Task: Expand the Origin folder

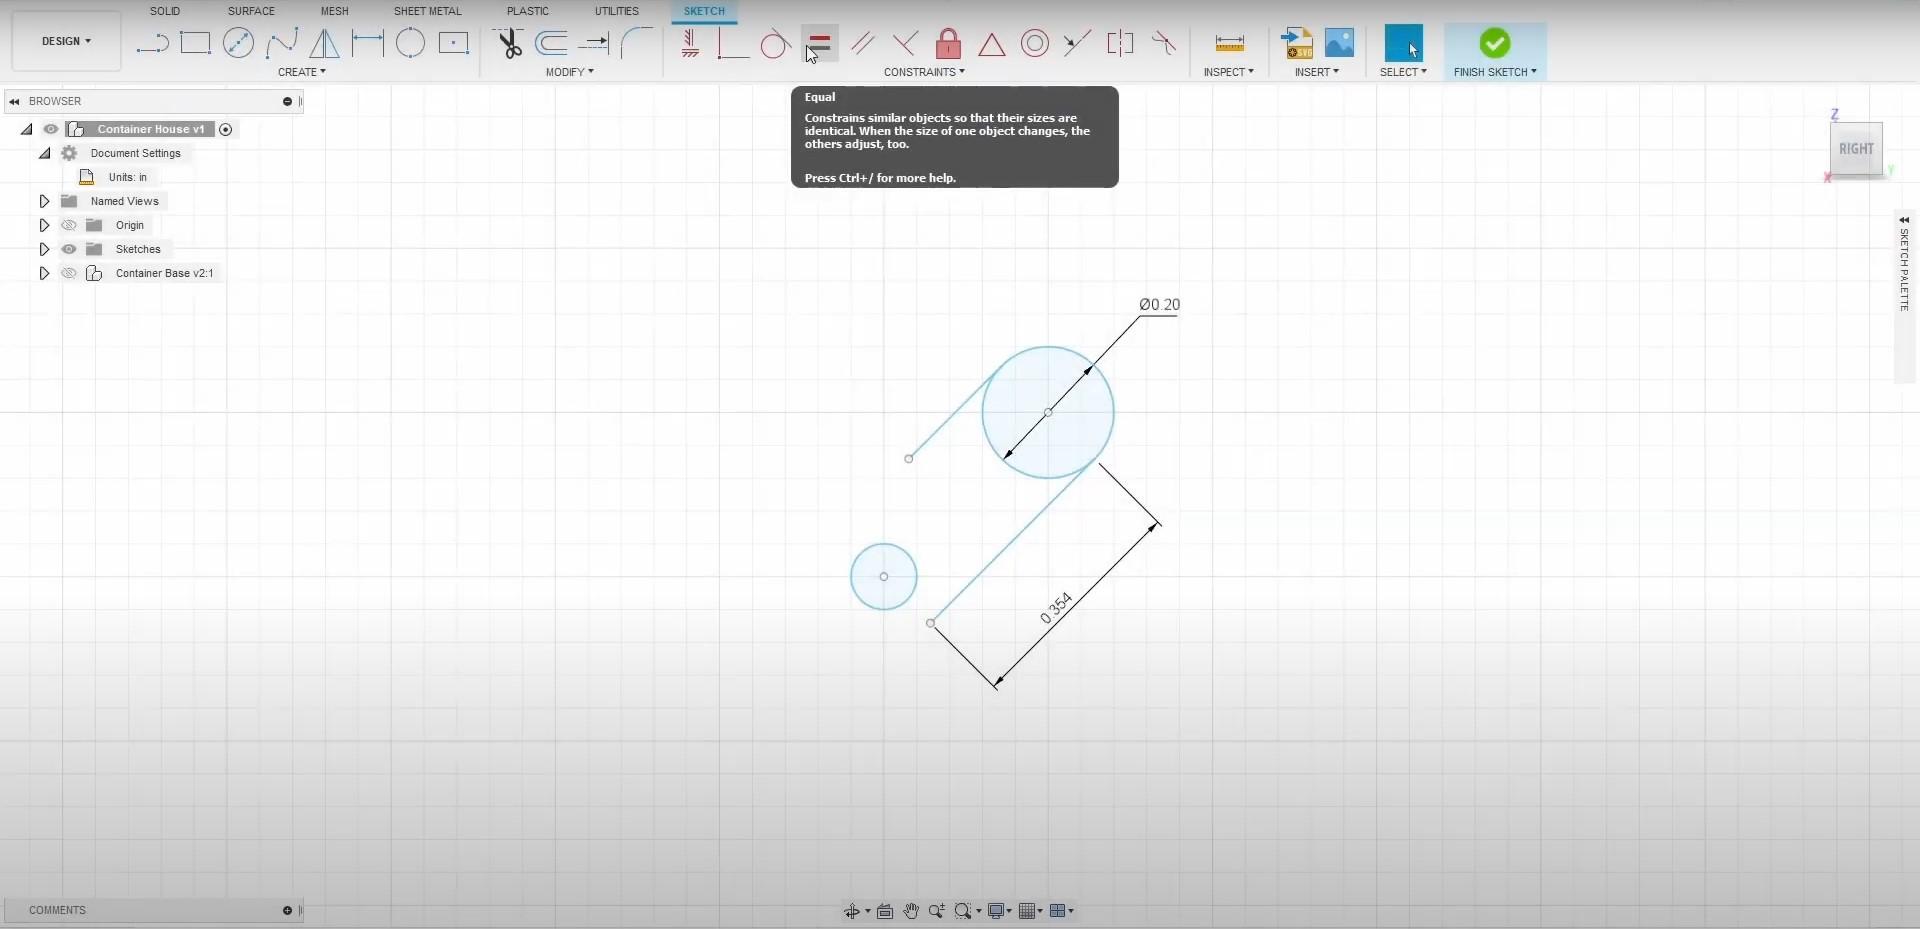Action: (44, 225)
